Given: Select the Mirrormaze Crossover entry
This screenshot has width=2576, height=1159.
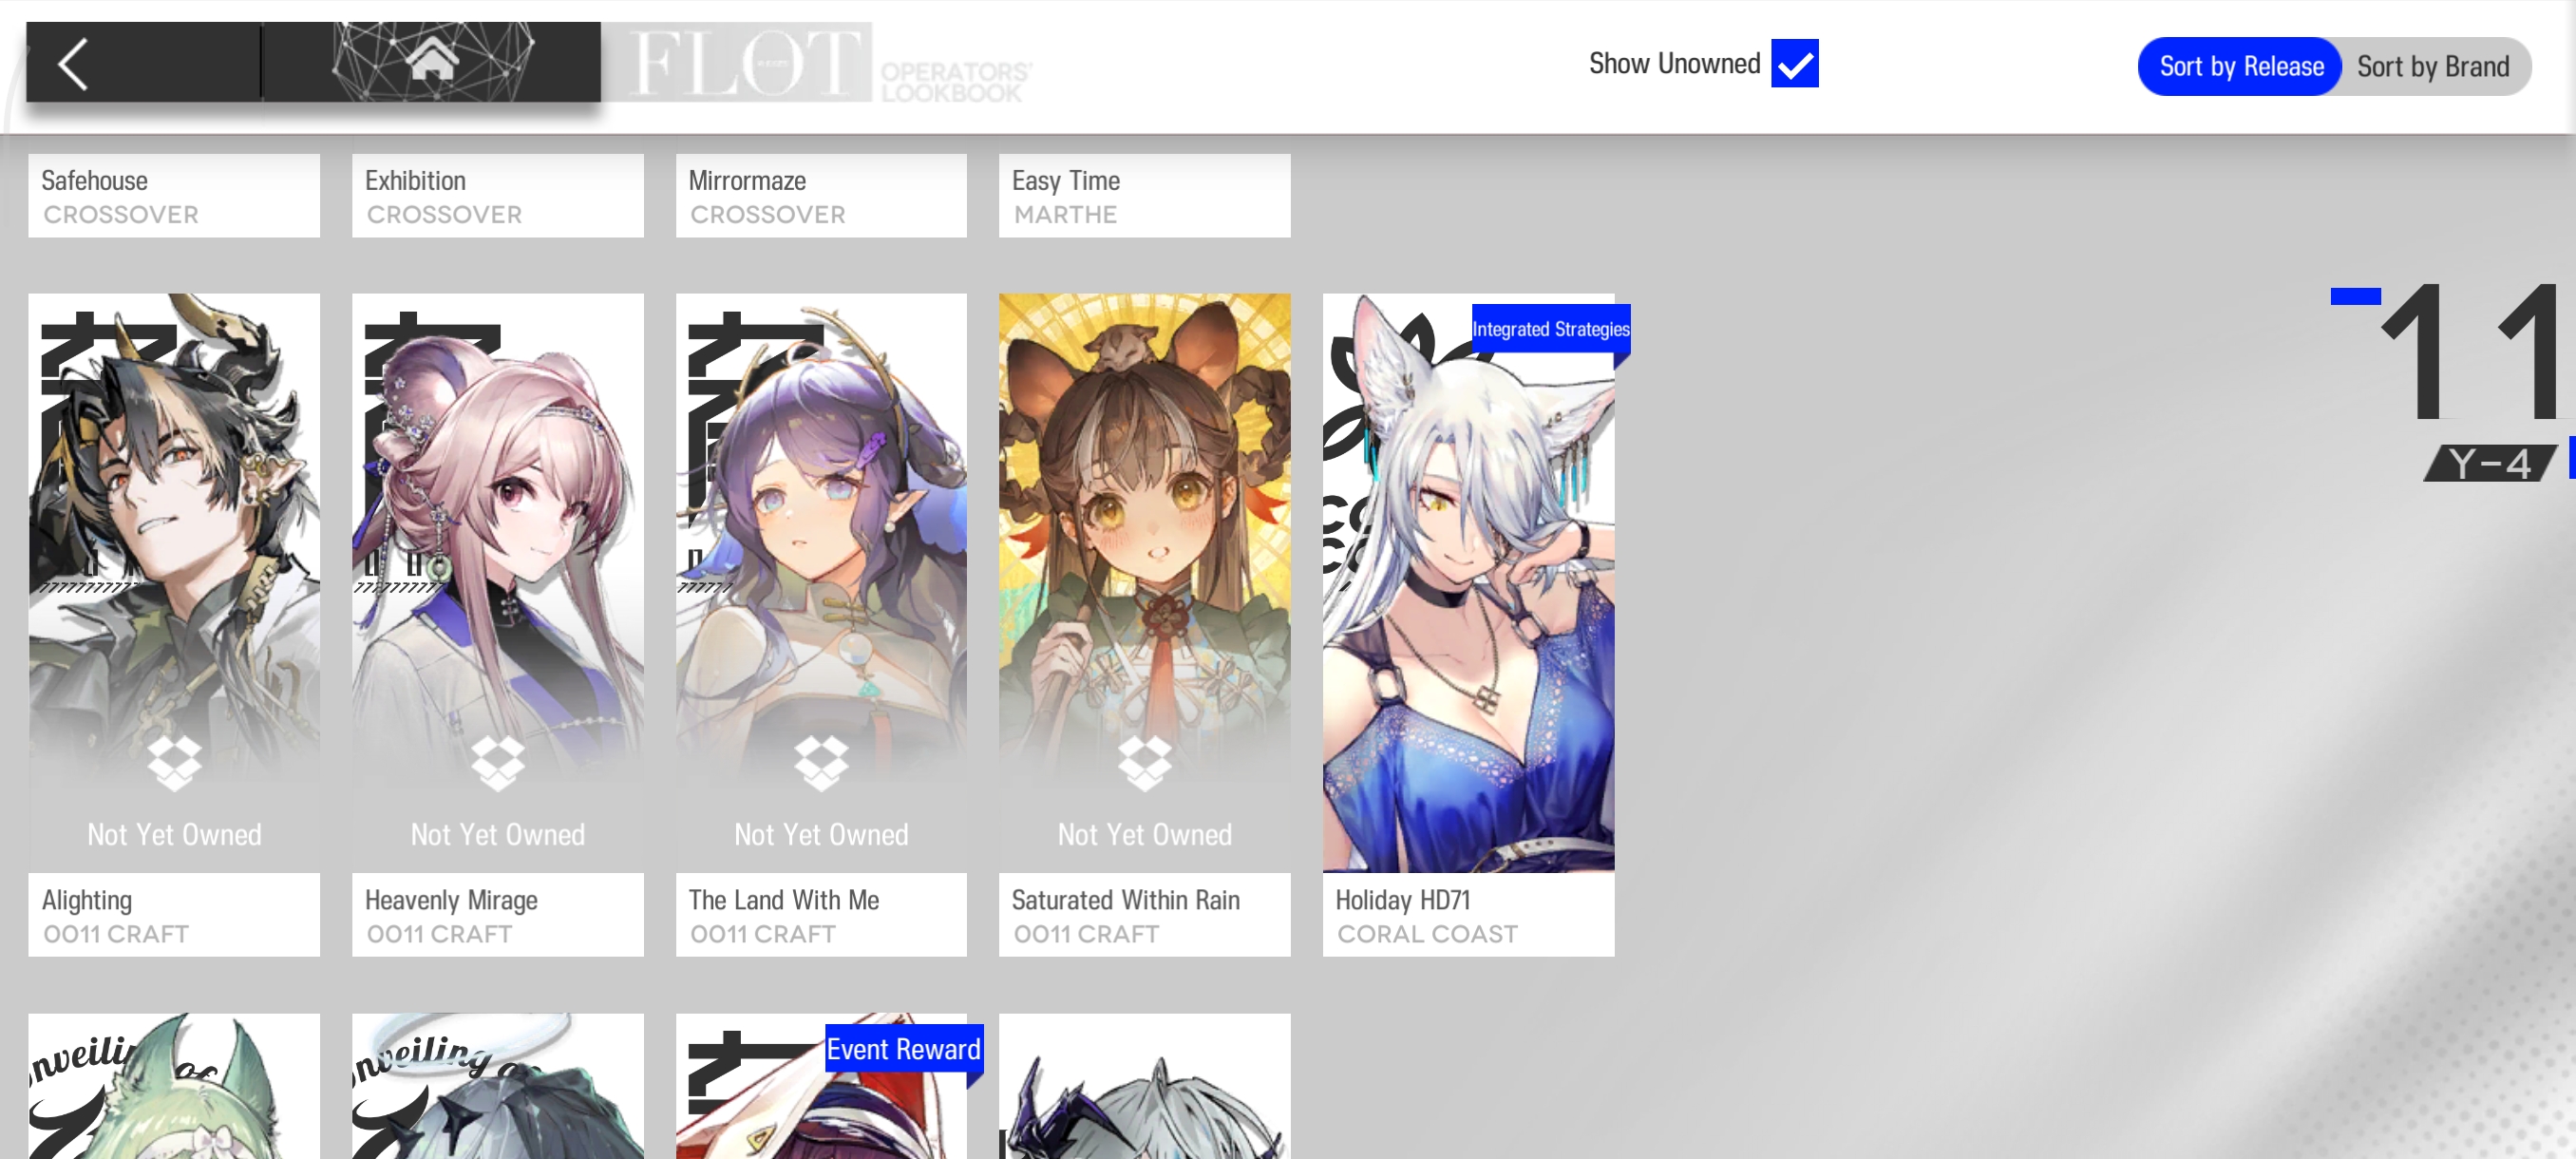Looking at the screenshot, I should 821,196.
